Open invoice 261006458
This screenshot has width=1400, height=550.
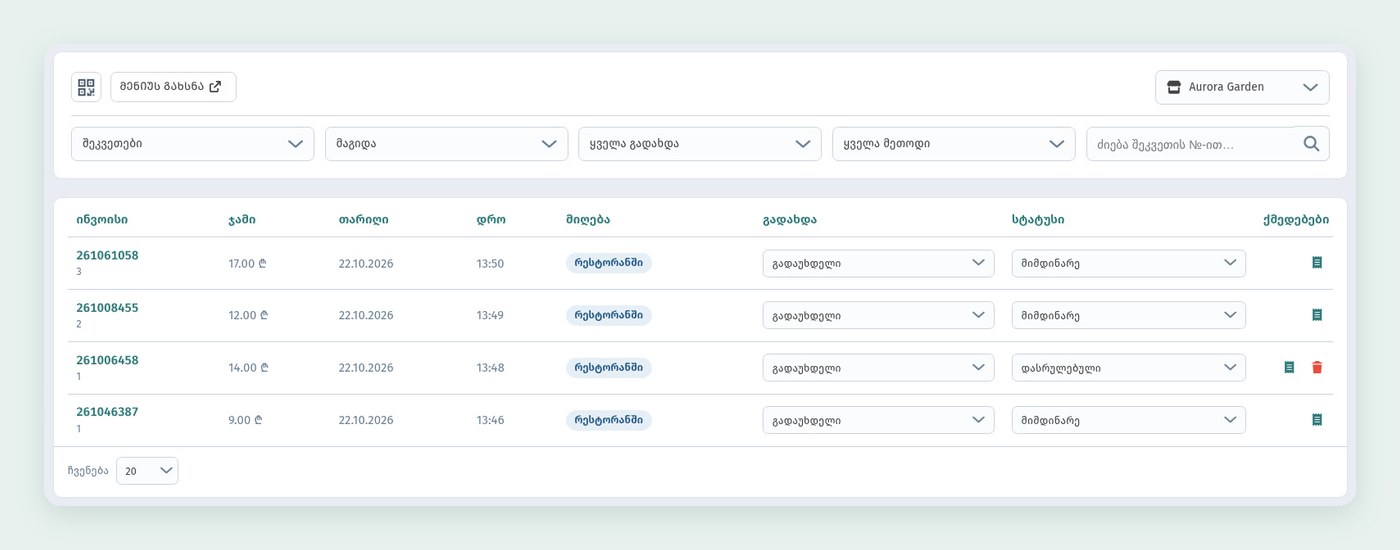[107, 360]
